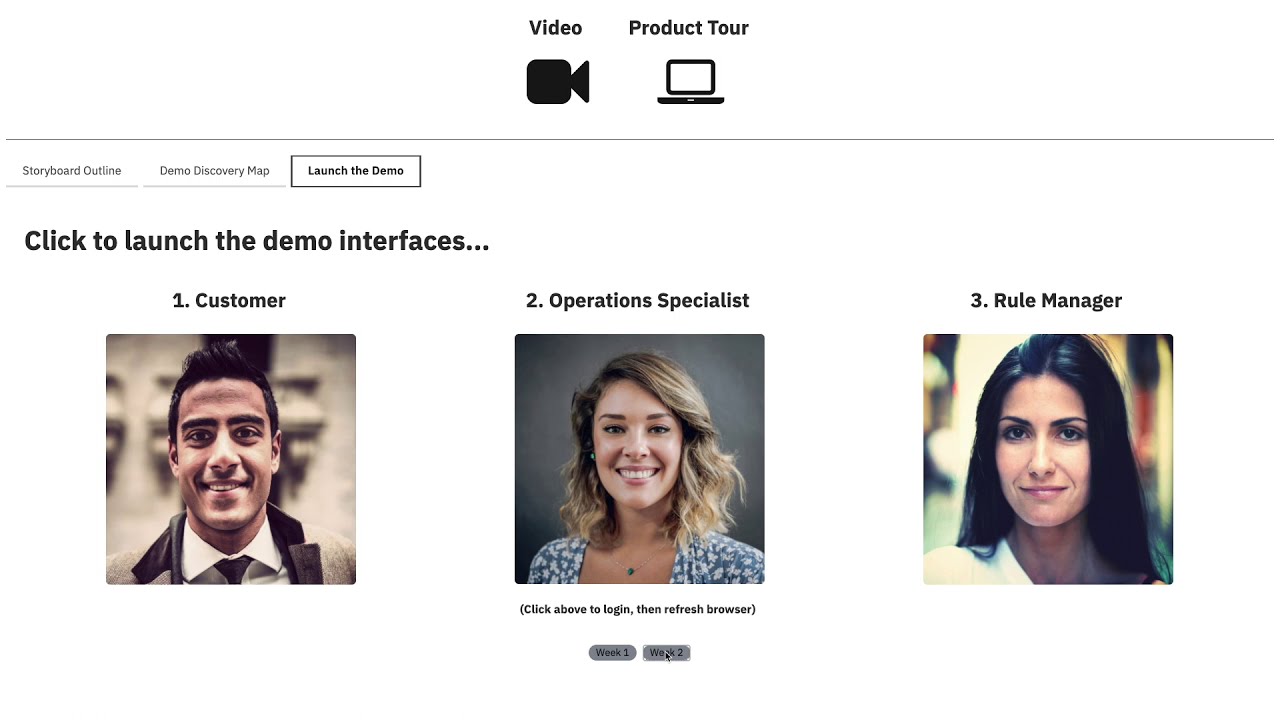Switch to the Storyboard Outline tab

click(x=72, y=171)
